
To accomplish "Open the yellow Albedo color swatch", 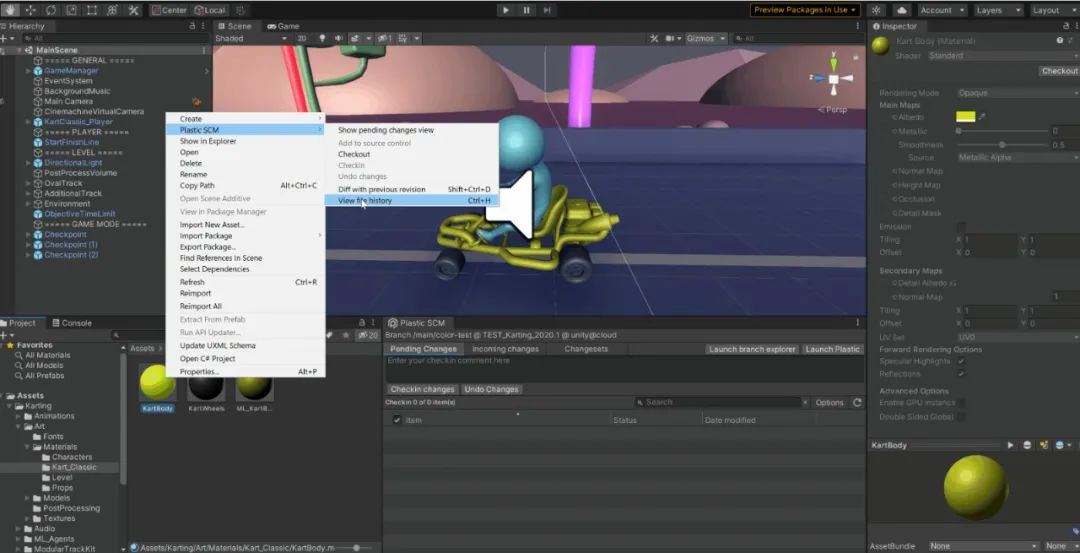I will click(x=965, y=117).
